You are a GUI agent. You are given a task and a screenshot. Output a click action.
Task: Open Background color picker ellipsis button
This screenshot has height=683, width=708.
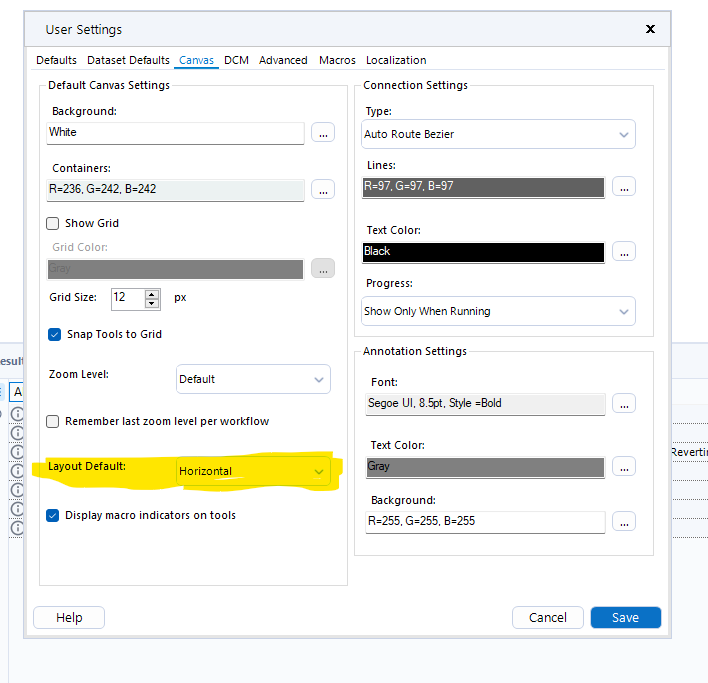click(x=322, y=132)
